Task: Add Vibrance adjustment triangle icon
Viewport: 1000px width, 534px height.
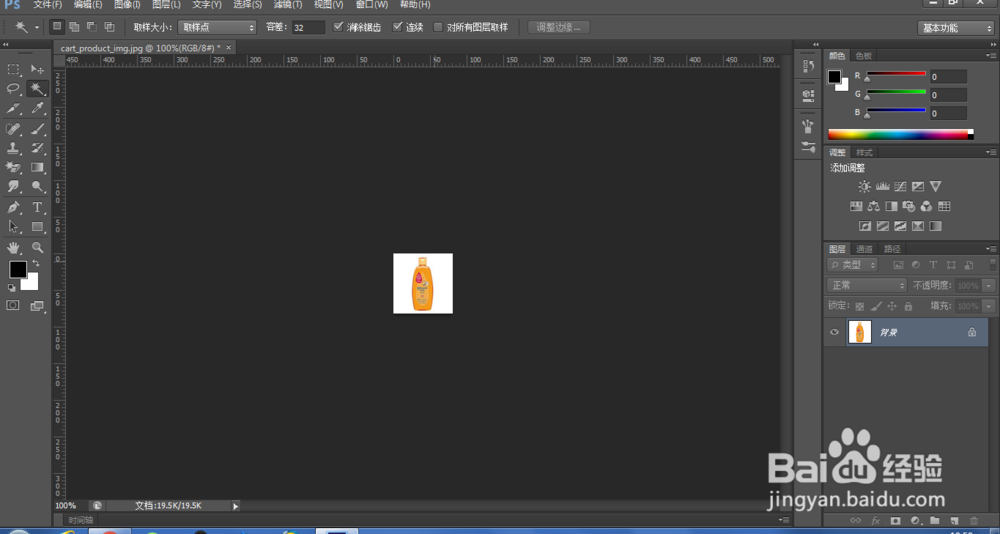Action: (x=936, y=187)
